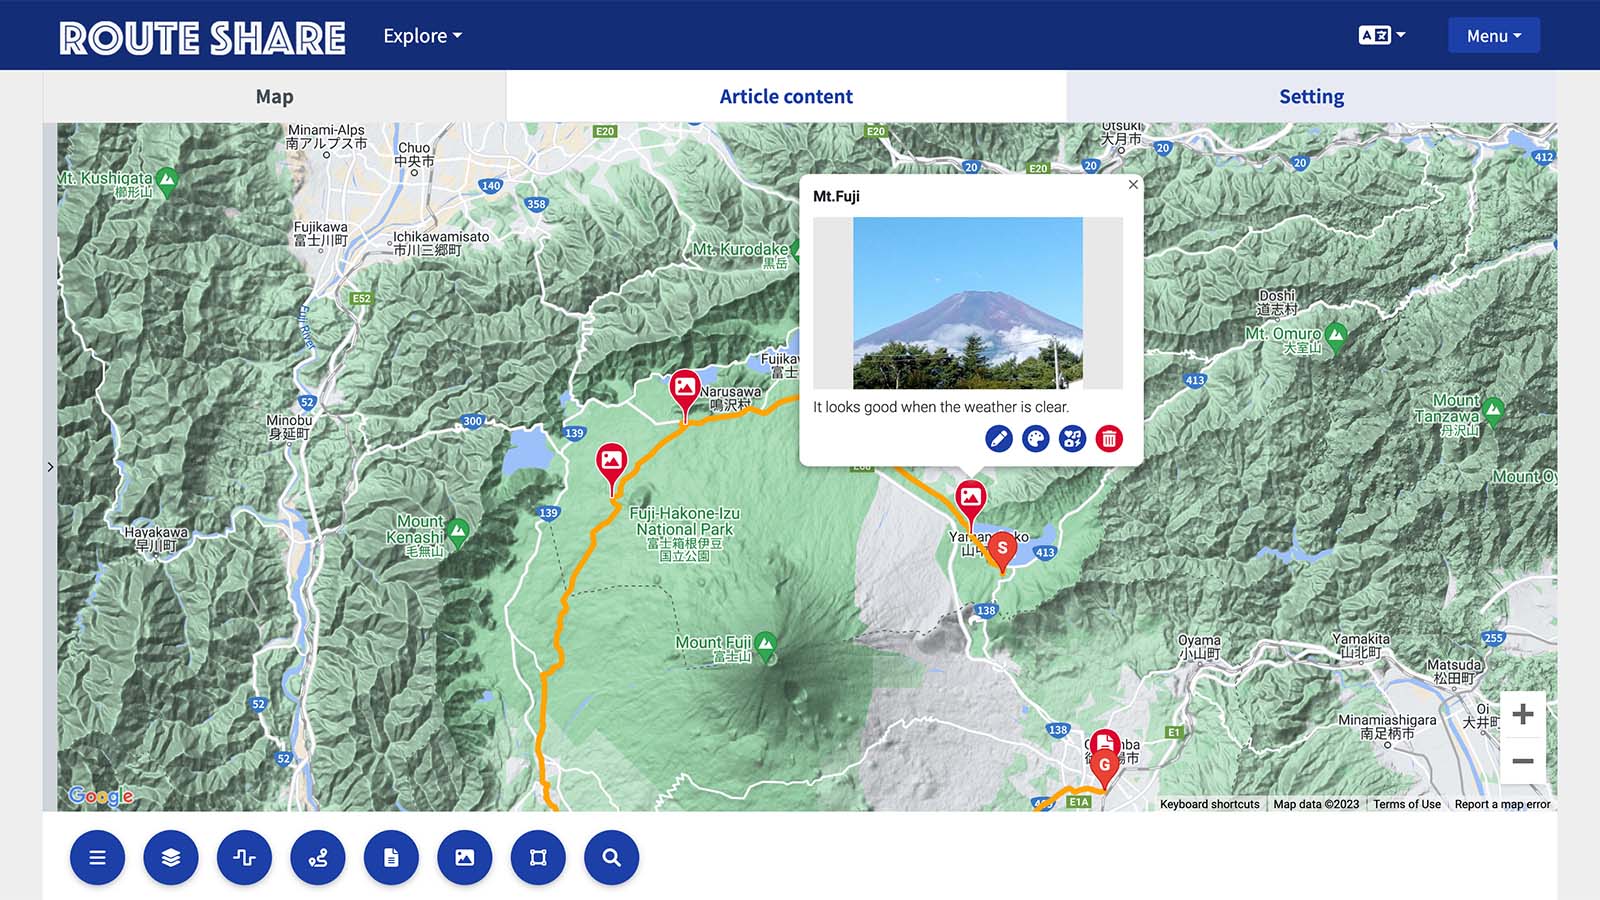Click the document note tool button
Screen dimensions: 1600x900
coord(391,858)
